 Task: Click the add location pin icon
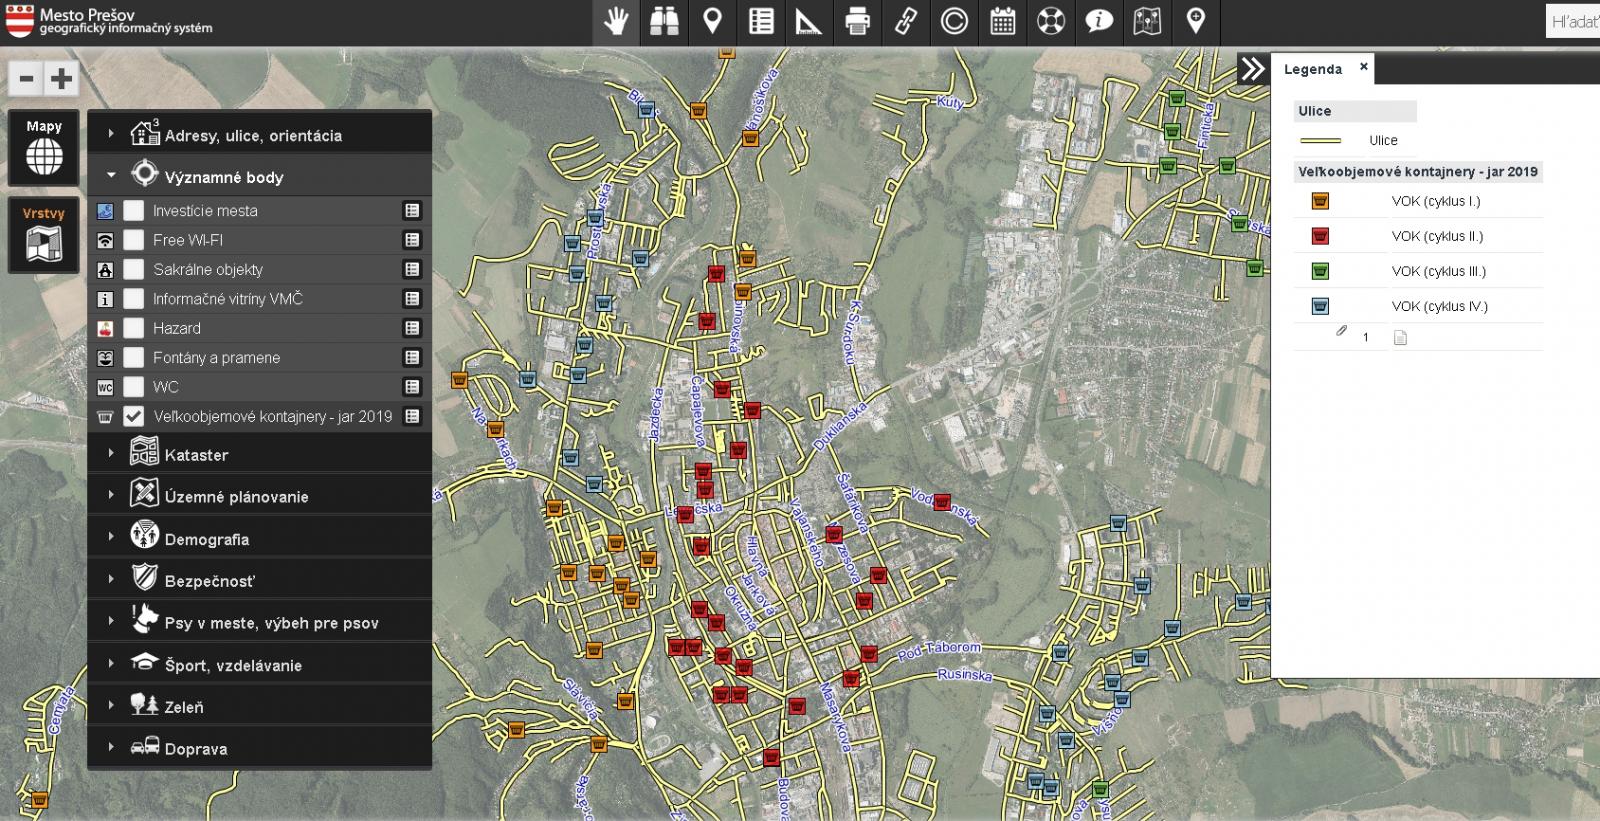click(x=1195, y=21)
